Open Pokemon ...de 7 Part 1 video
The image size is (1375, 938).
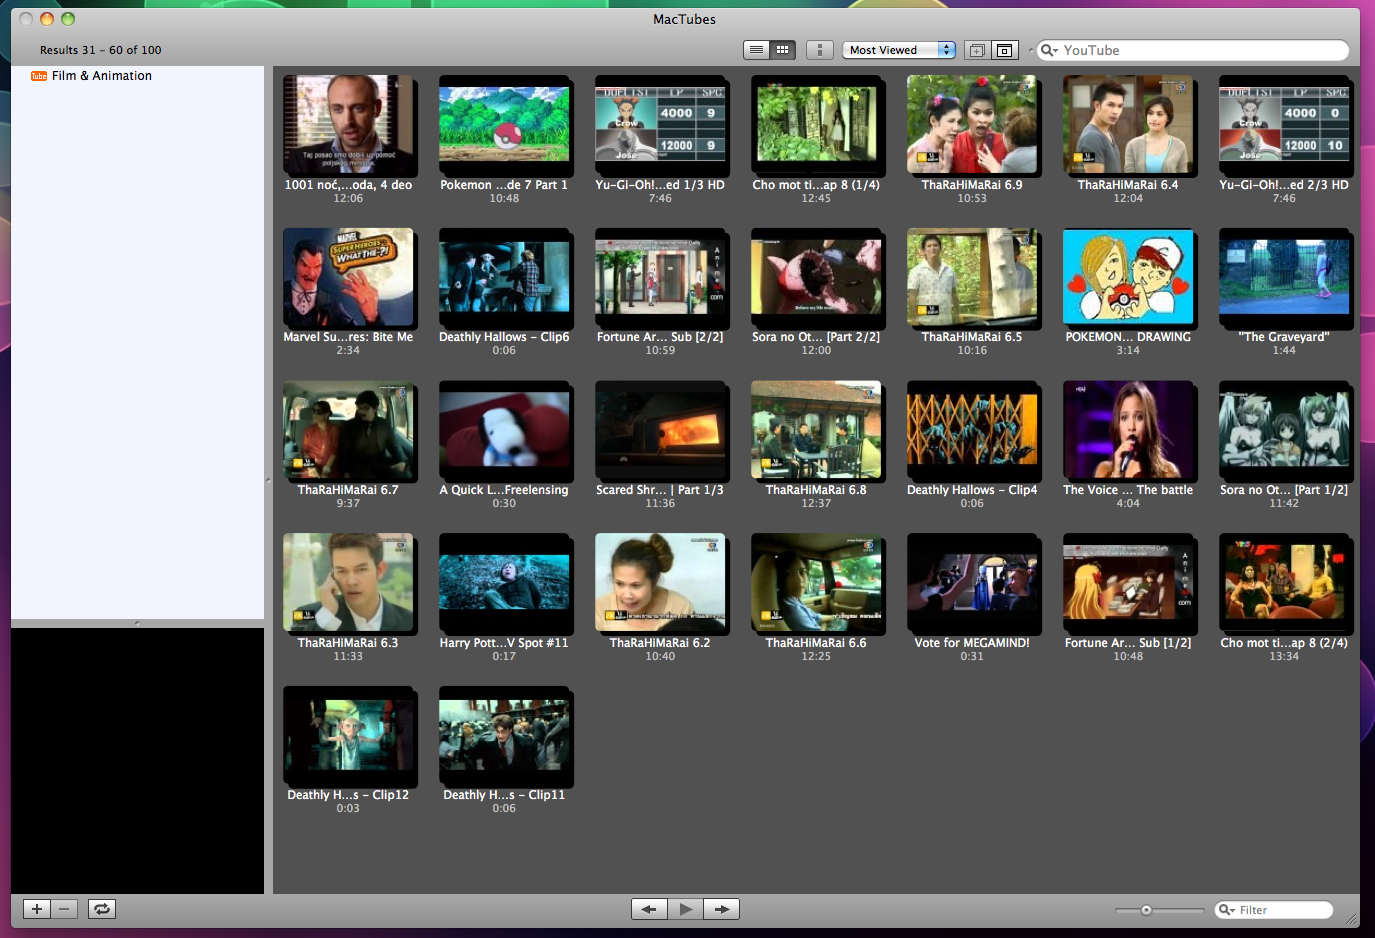504,124
